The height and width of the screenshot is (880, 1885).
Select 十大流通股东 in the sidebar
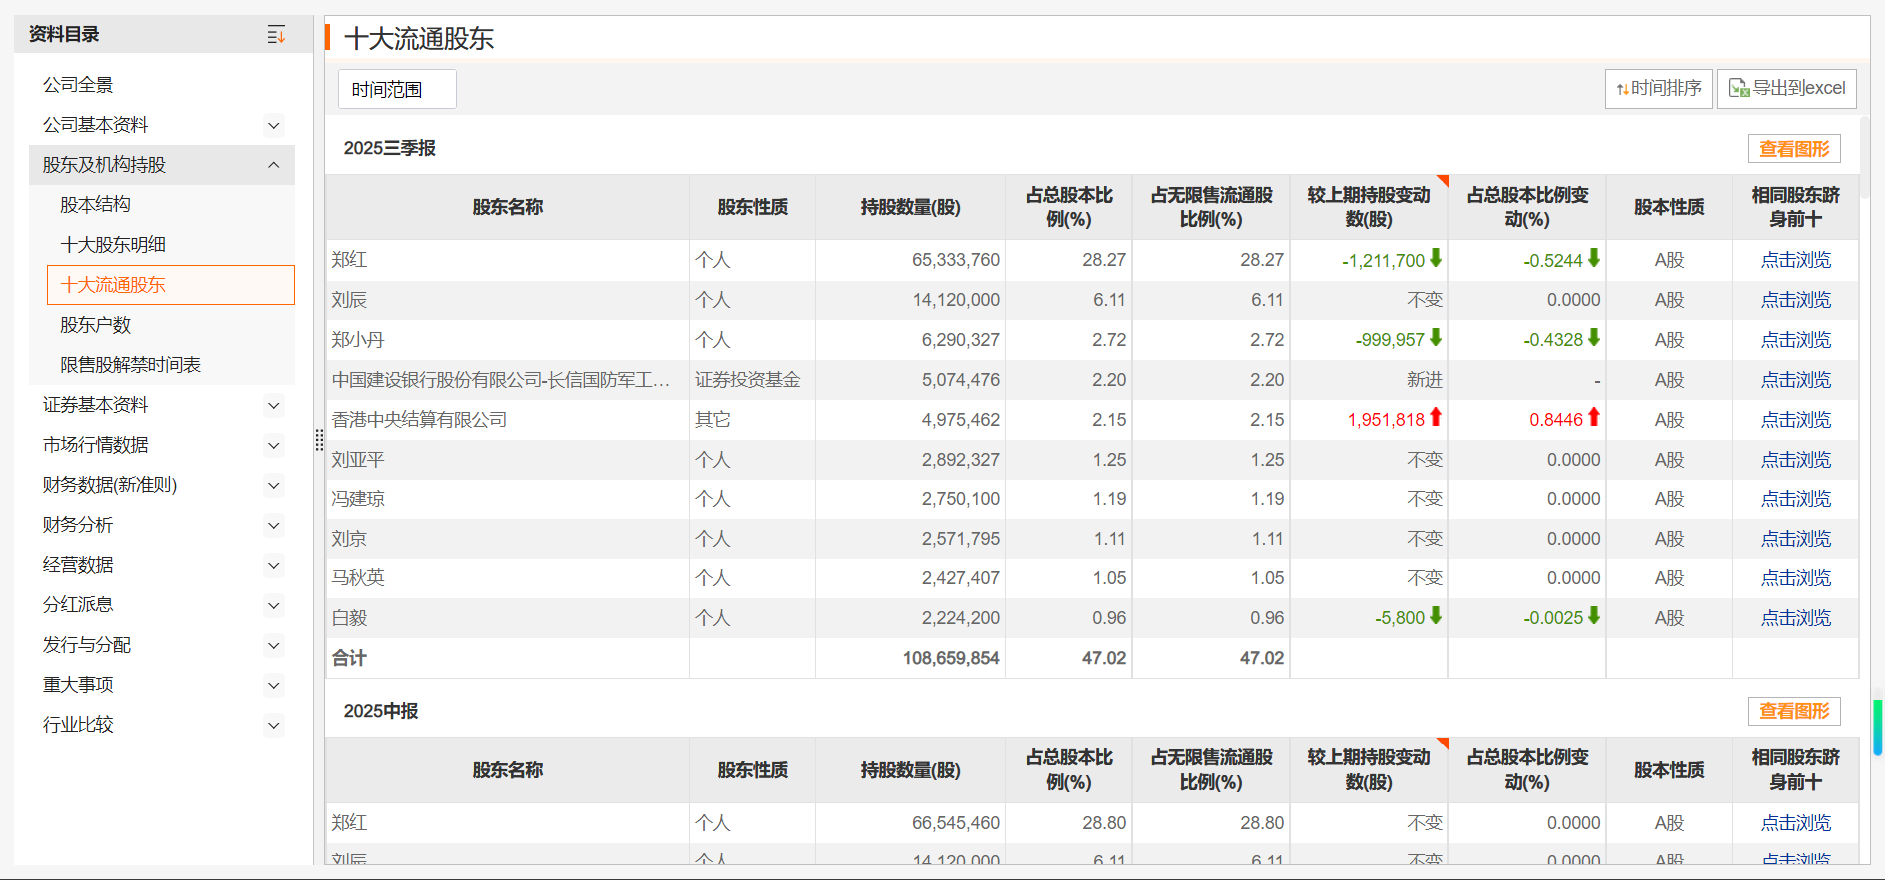pyautogui.click(x=171, y=285)
